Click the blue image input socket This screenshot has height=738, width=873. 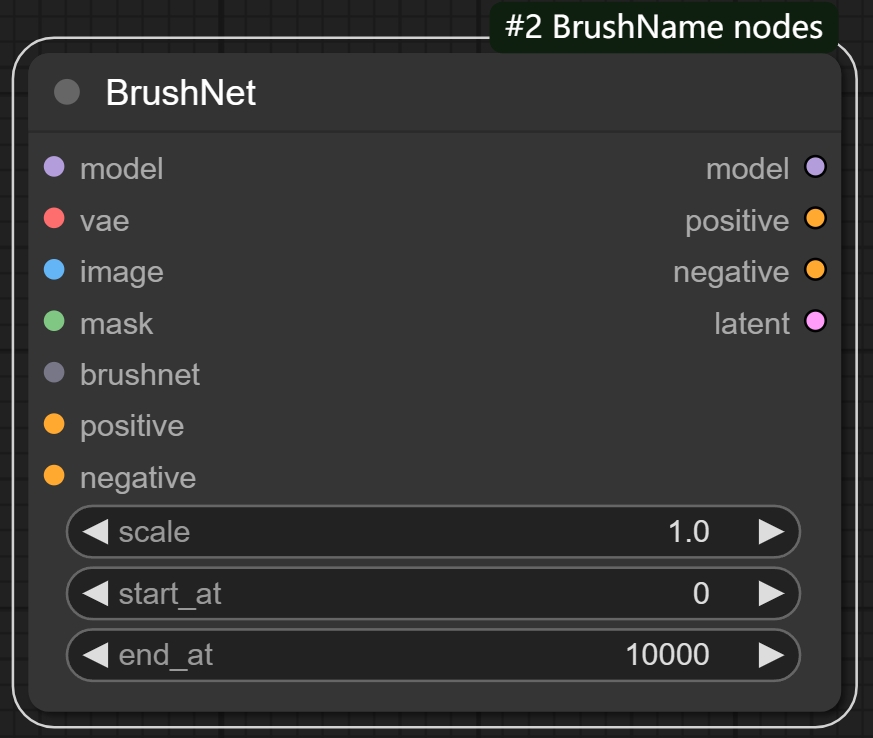(x=54, y=270)
